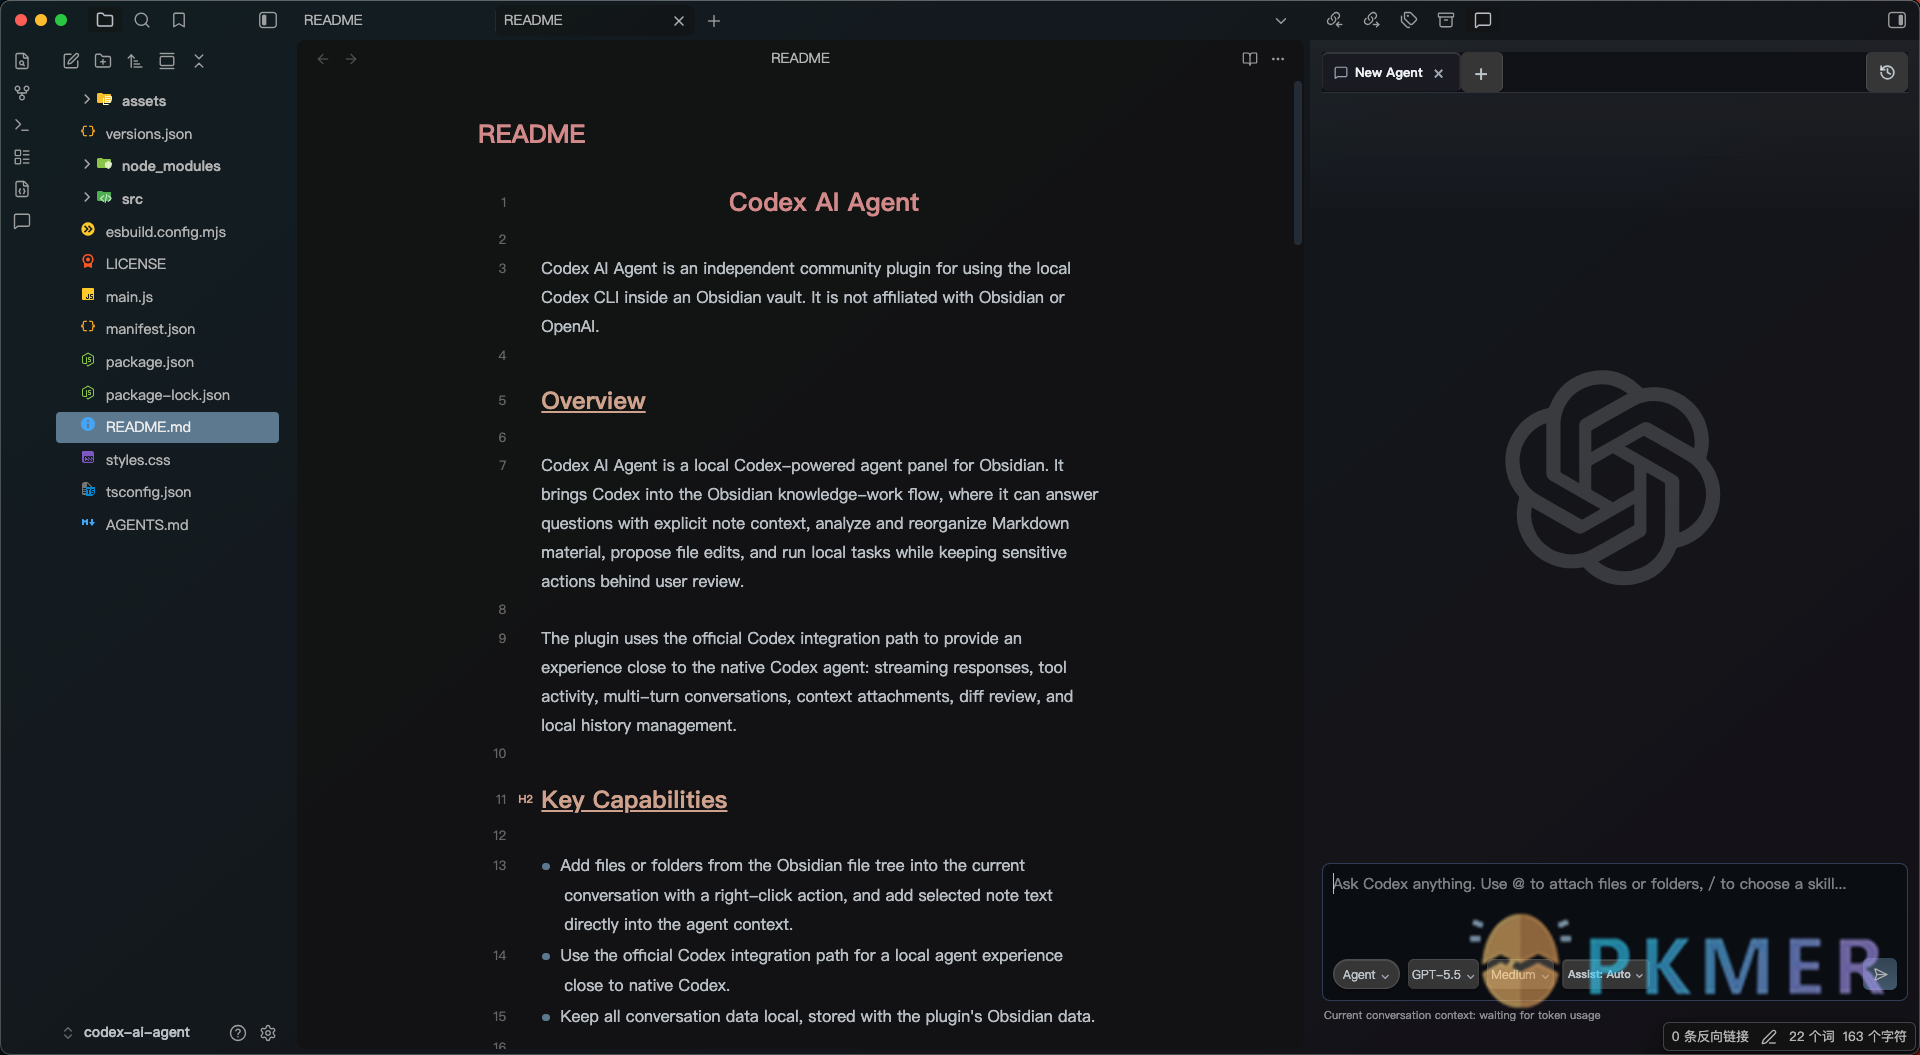Open the Assist: Auto dropdown
Image resolution: width=1920 pixels, height=1055 pixels.
(1605, 974)
